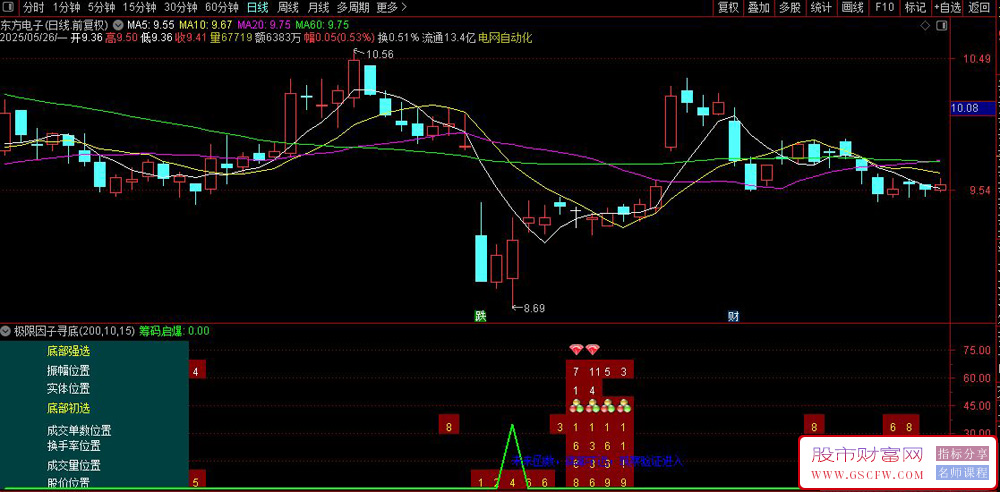Click the 底部强选 indicator row label
The width and height of the screenshot is (1000, 492).
point(68,350)
